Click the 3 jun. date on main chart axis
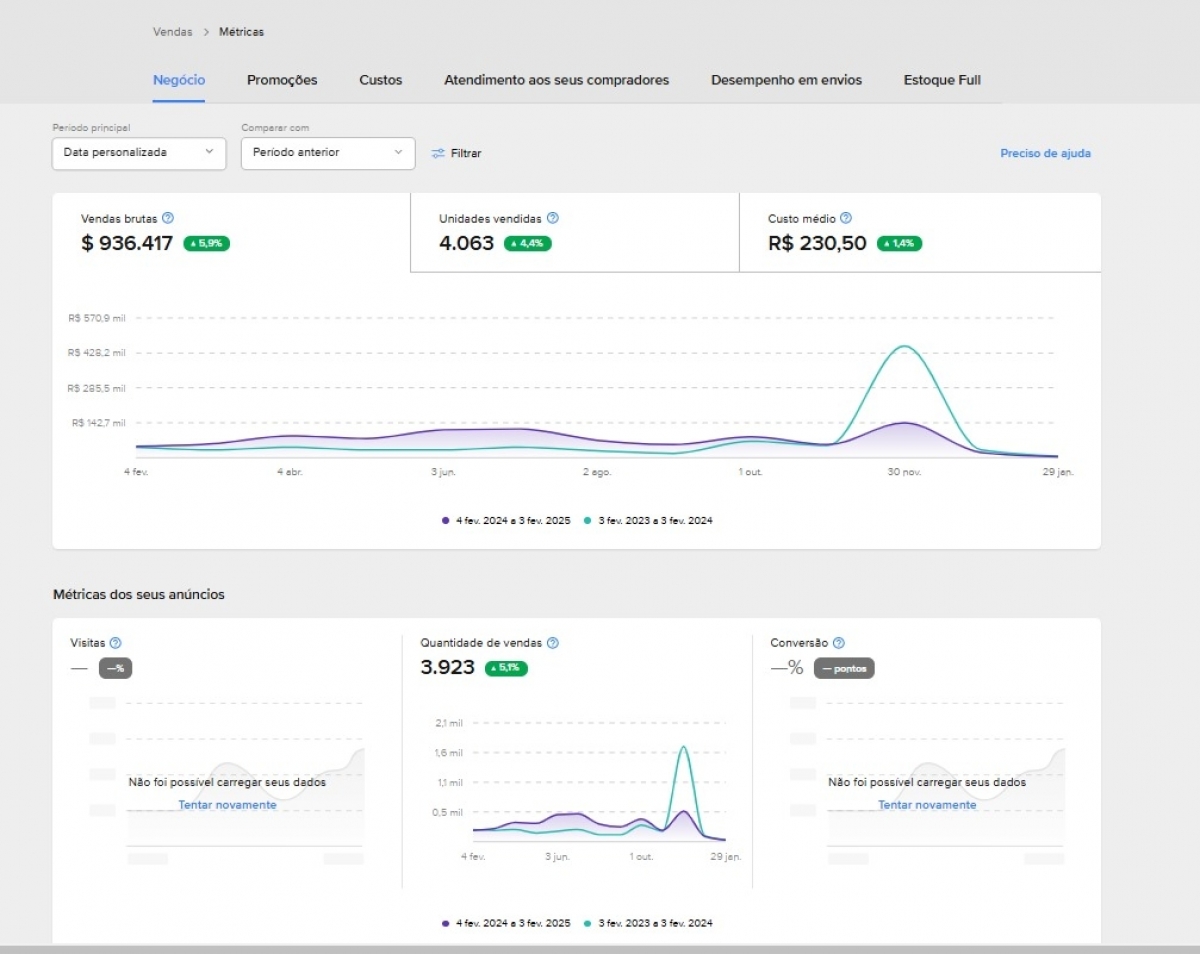Screen dimensions: 1200x954 [x=443, y=472]
